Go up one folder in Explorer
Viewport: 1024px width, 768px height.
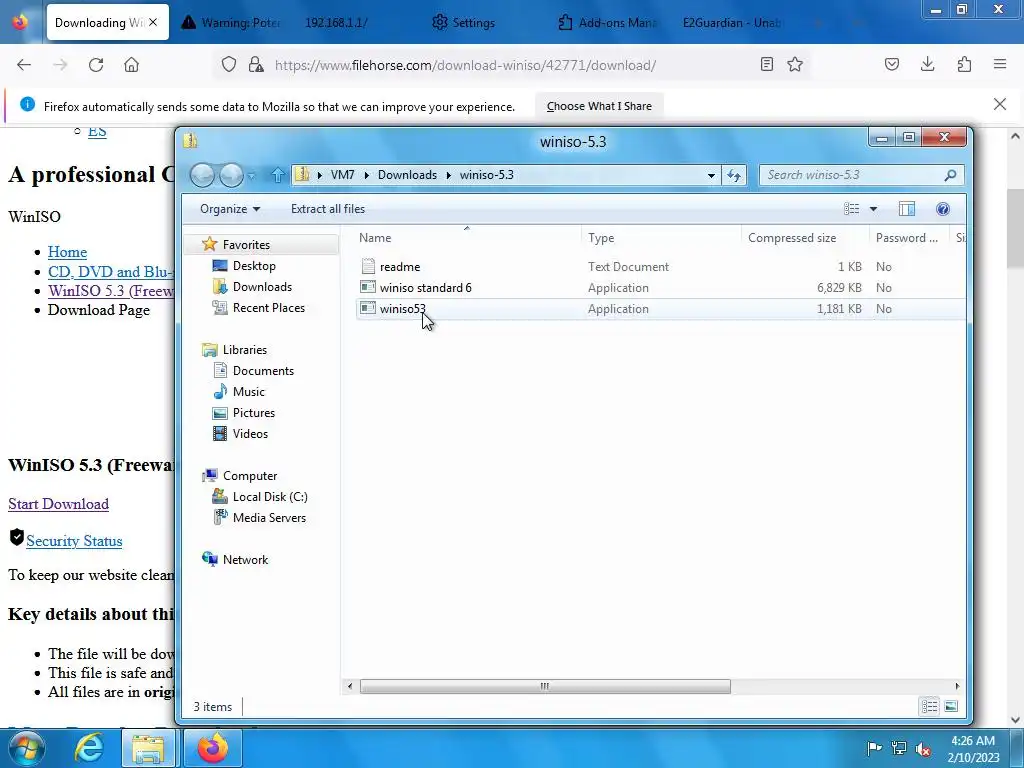(278, 175)
